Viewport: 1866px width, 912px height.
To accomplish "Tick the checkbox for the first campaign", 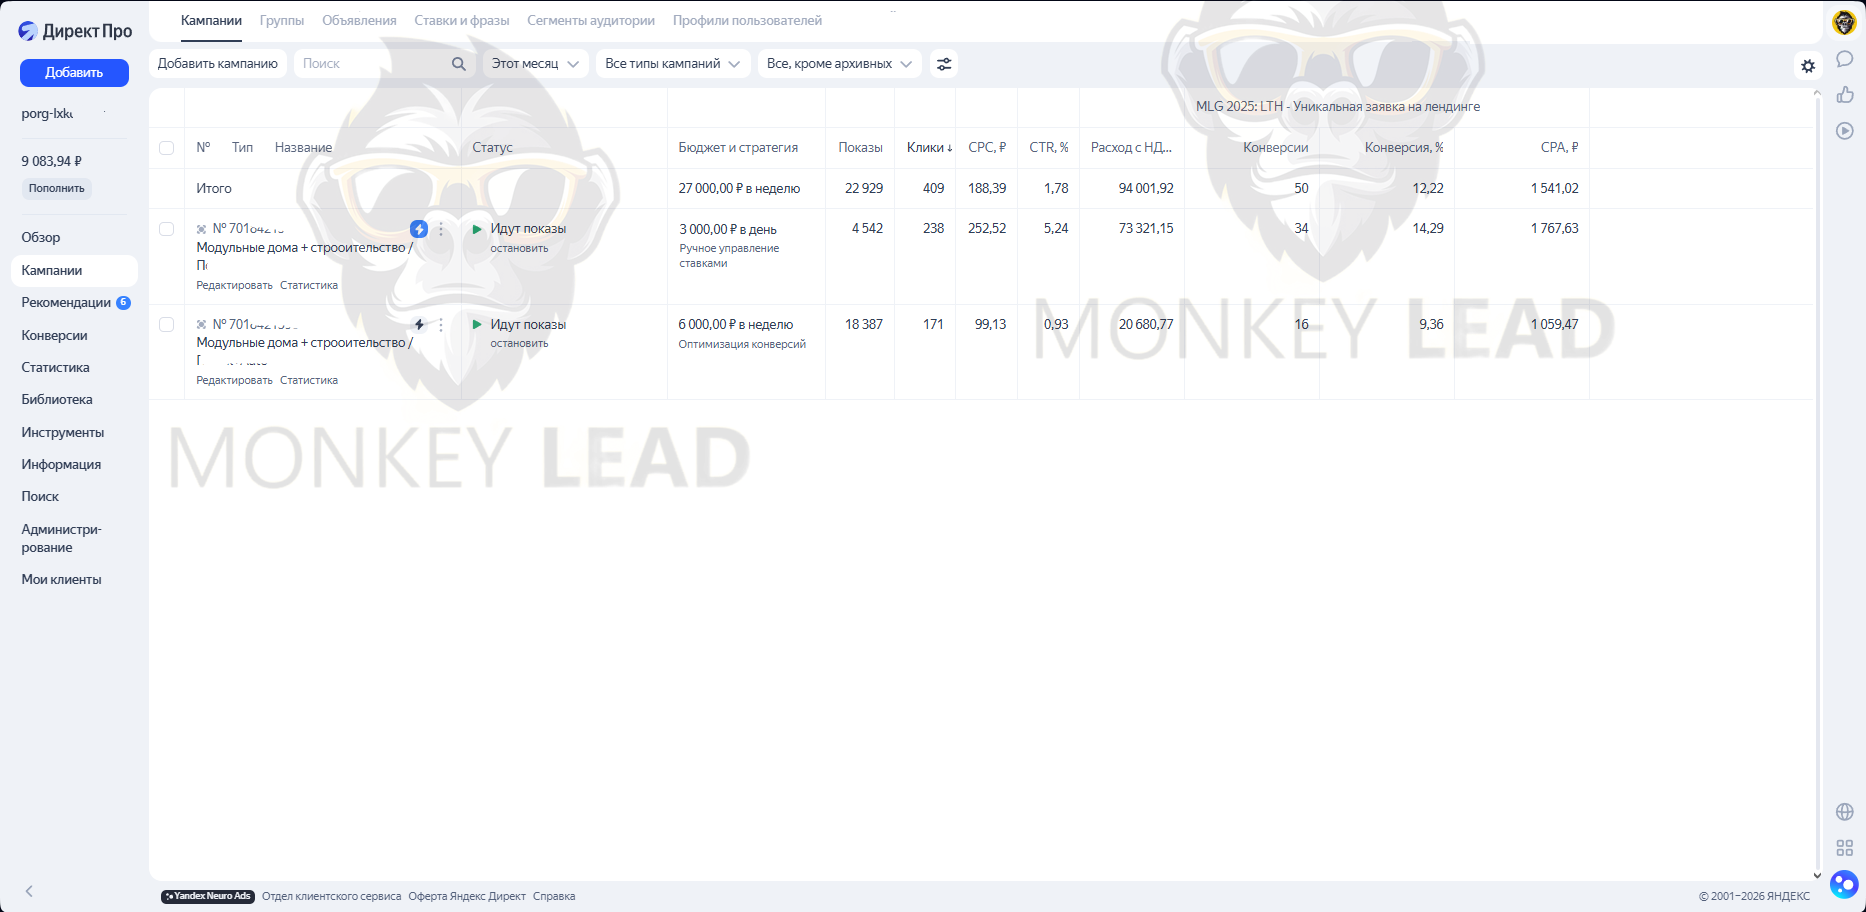I will pos(167,229).
